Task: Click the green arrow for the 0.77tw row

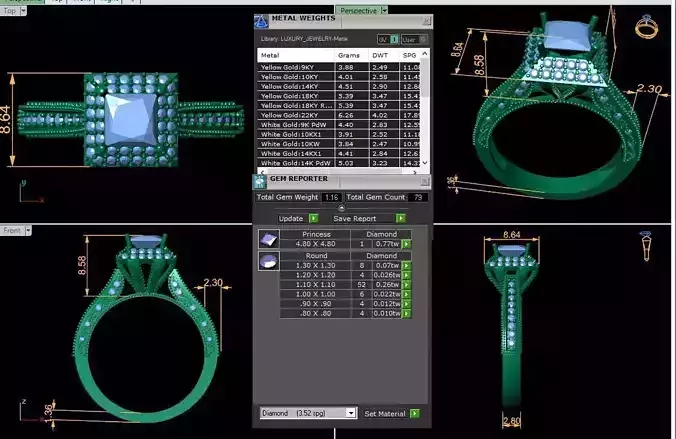Action: tap(406, 244)
